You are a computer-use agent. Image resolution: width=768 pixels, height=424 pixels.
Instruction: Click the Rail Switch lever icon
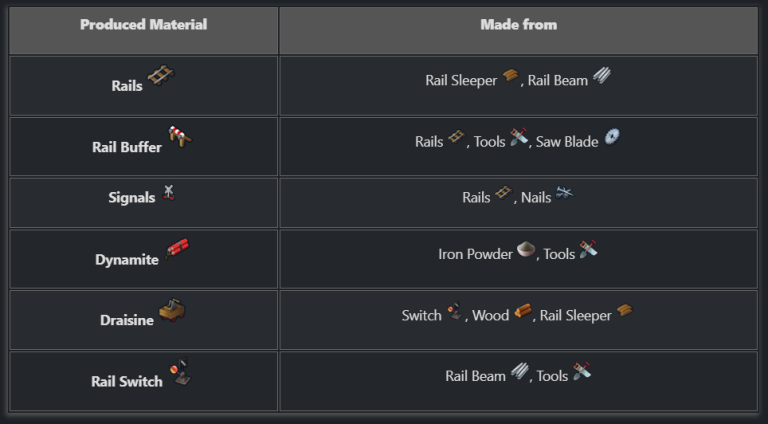pos(180,371)
